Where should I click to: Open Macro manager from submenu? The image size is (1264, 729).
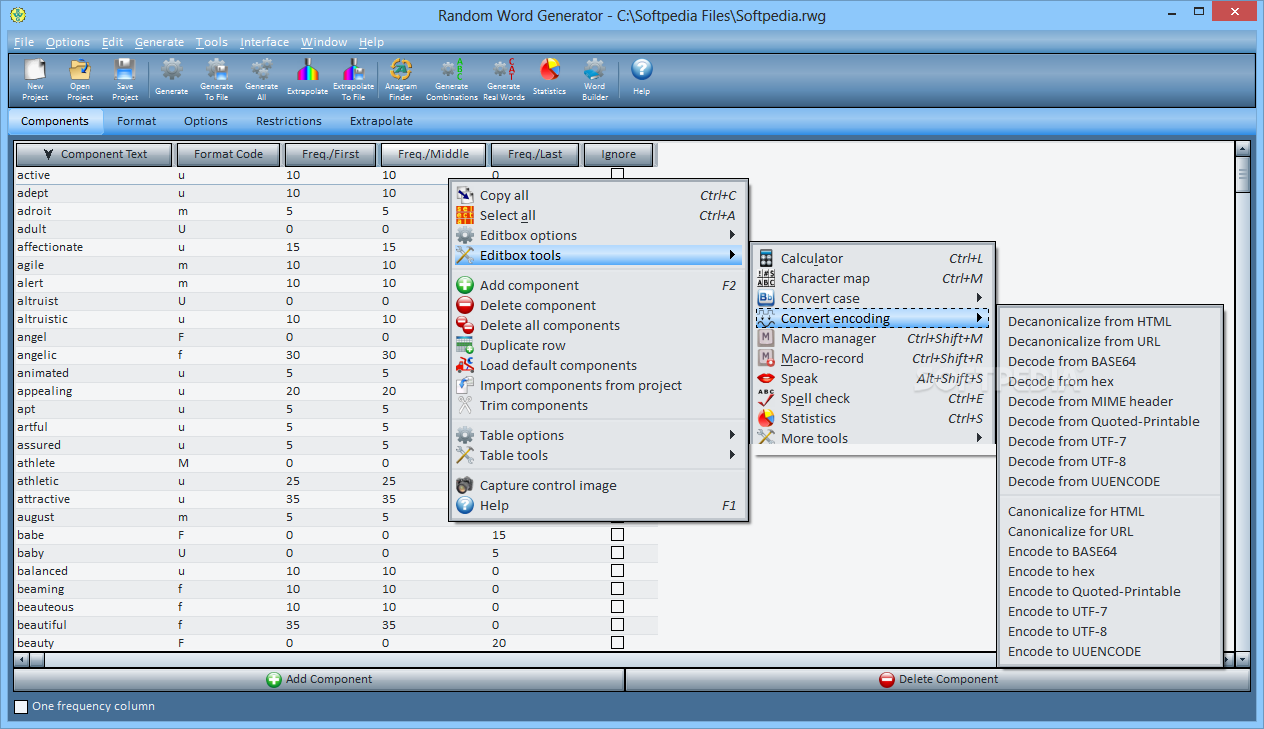pyautogui.click(x=872, y=338)
